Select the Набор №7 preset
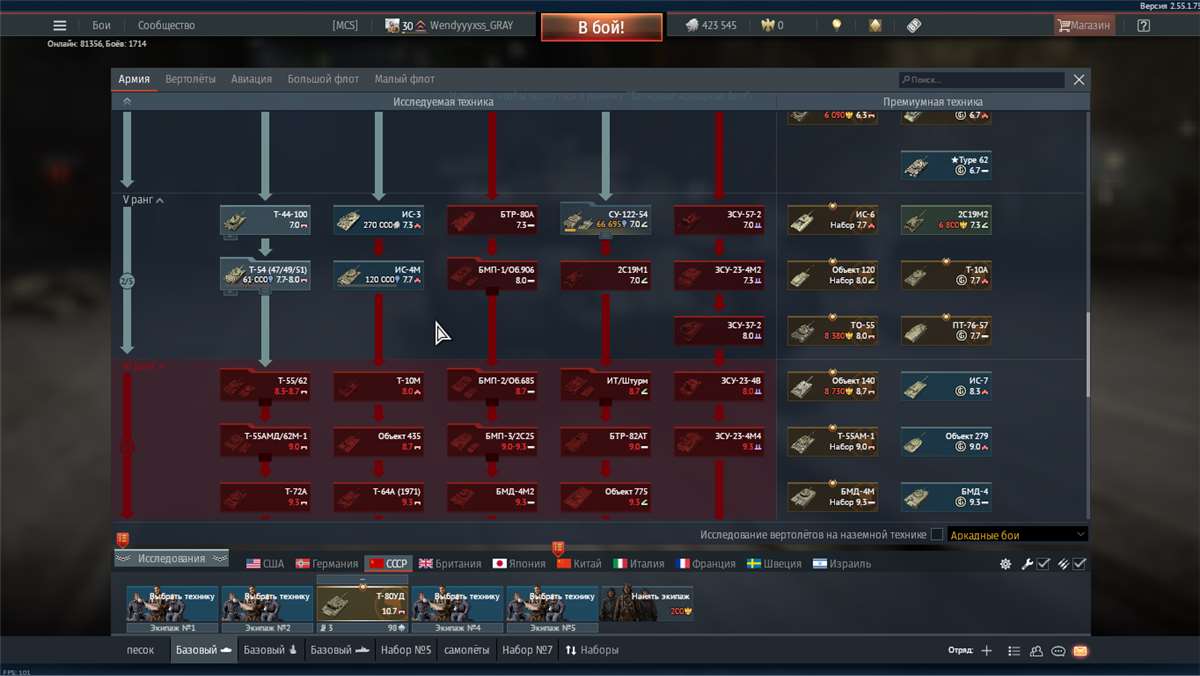This screenshot has width=1200, height=676. (527, 650)
